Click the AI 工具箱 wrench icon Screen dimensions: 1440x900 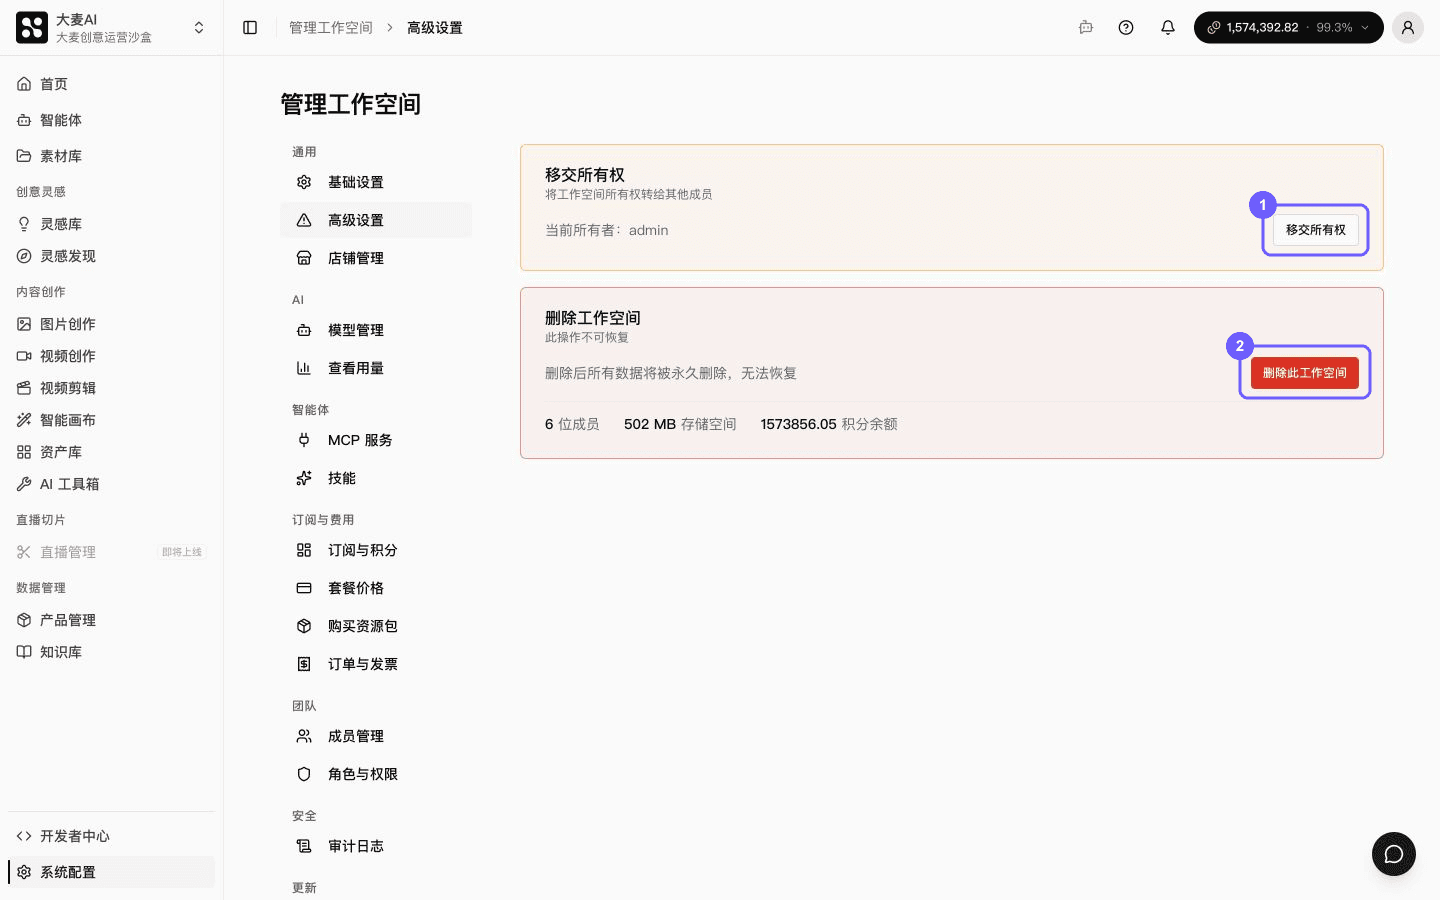tap(24, 484)
